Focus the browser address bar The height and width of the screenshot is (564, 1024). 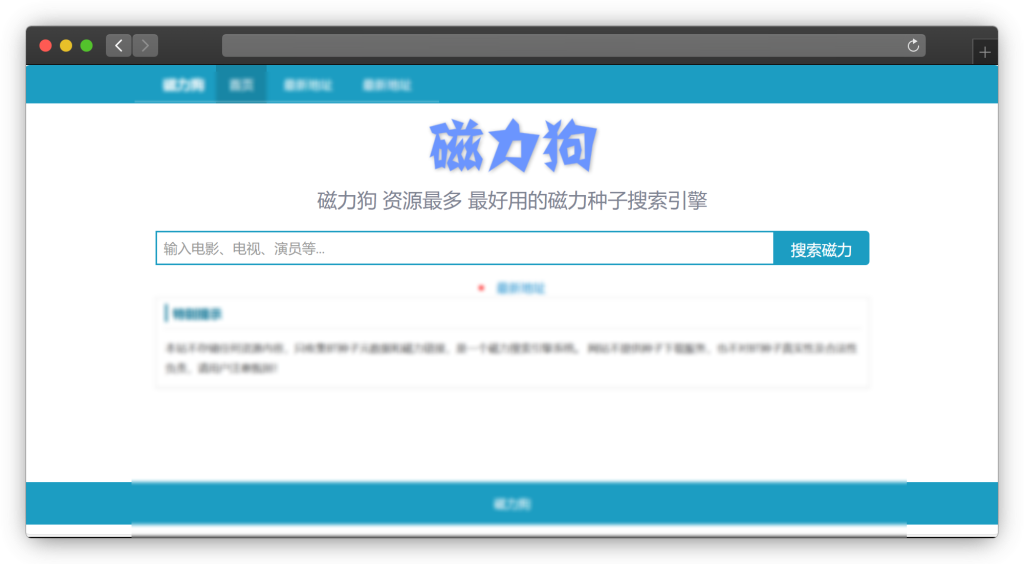coord(573,46)
